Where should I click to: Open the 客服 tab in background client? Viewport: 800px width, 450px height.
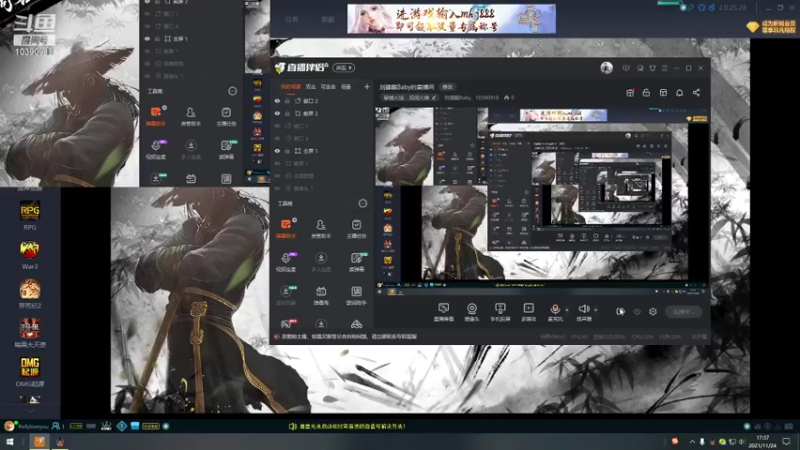point(328,19)
